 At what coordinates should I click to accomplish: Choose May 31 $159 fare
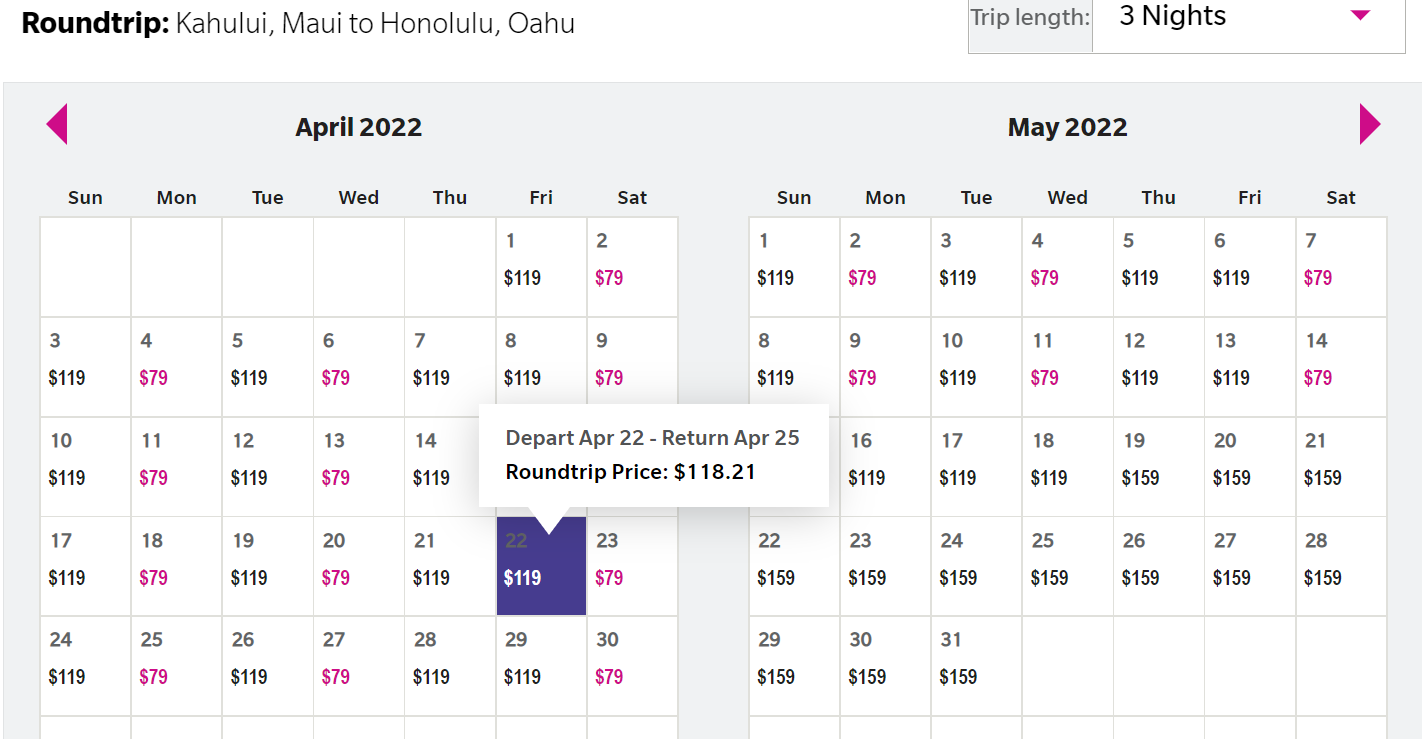[x=976, y=666]
